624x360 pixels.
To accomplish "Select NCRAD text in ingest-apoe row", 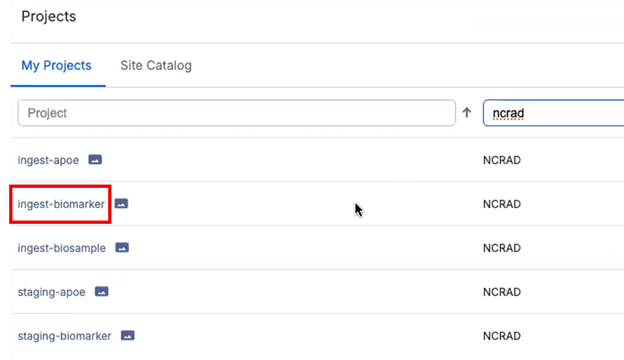I will point(502,160).
